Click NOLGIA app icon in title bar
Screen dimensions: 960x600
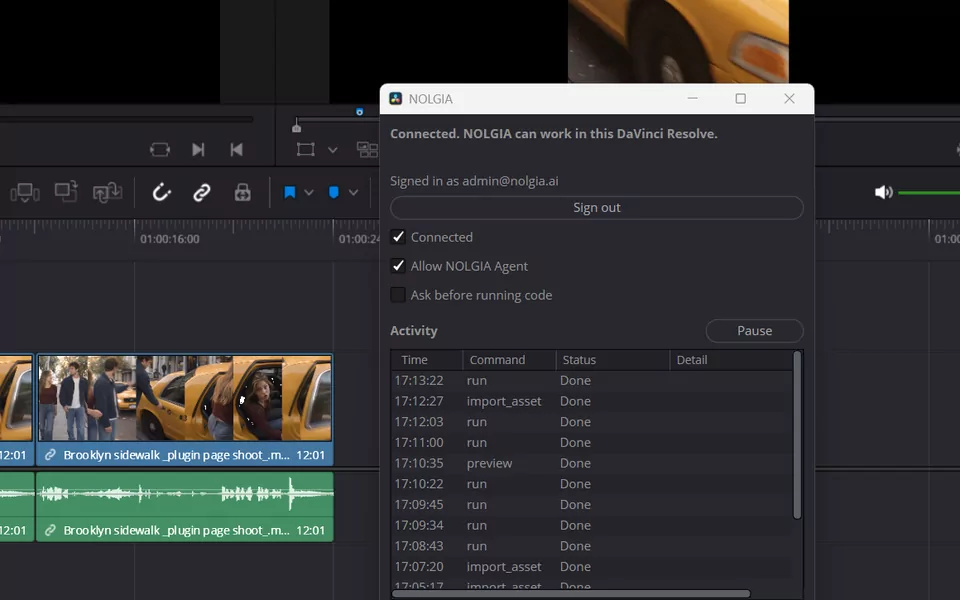pyautogui.click(x=396, y=99)
